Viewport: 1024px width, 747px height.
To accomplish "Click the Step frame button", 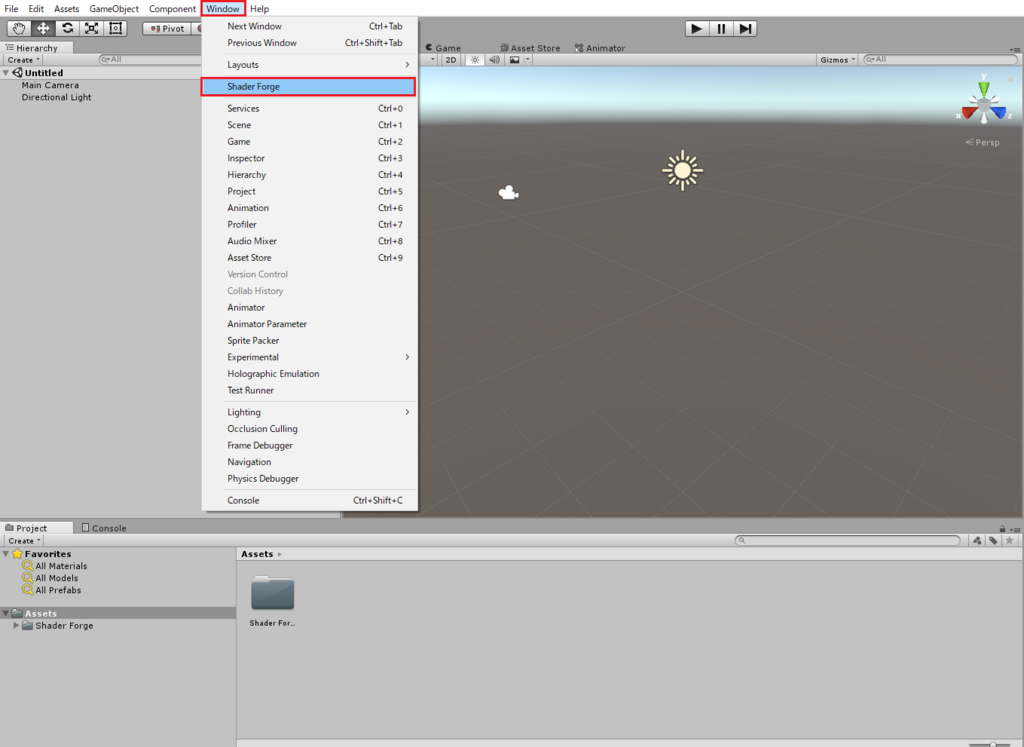I will pyautogui.click(x=745, y=29).
